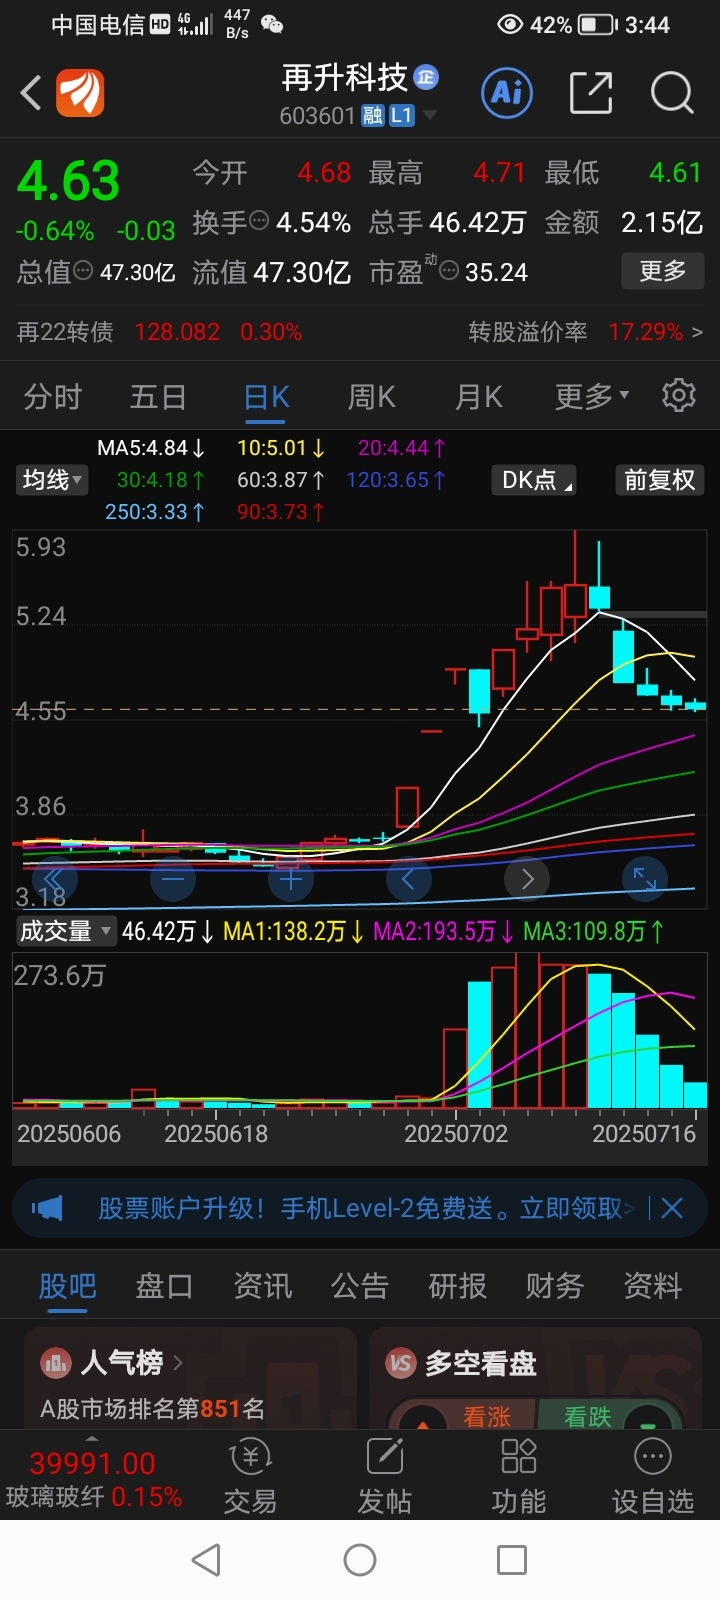
Task: Tap 更多 quote details button
Action: (663, 270)
